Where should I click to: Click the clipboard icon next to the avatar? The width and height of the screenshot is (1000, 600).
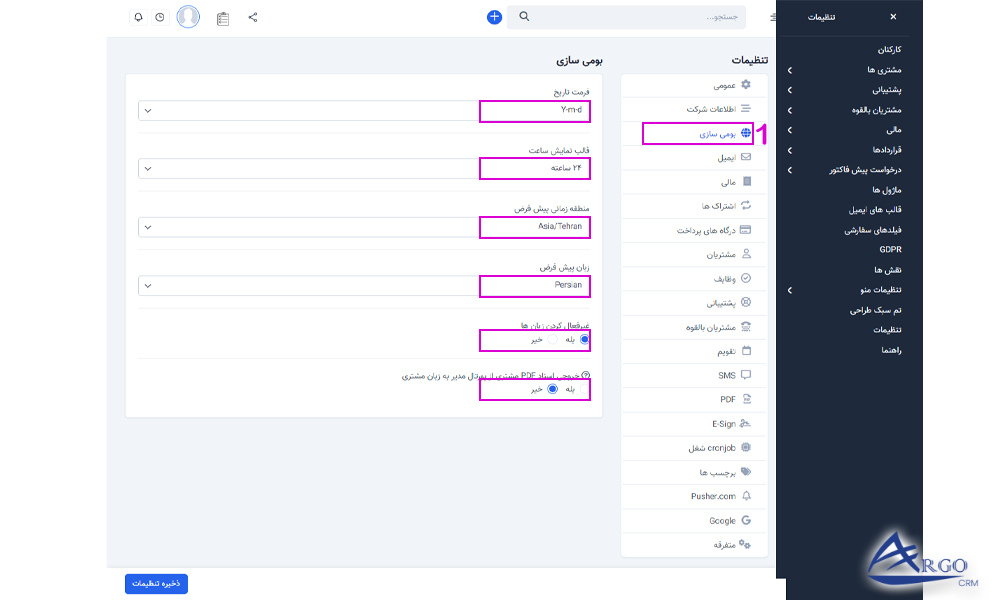pos(224,17)
